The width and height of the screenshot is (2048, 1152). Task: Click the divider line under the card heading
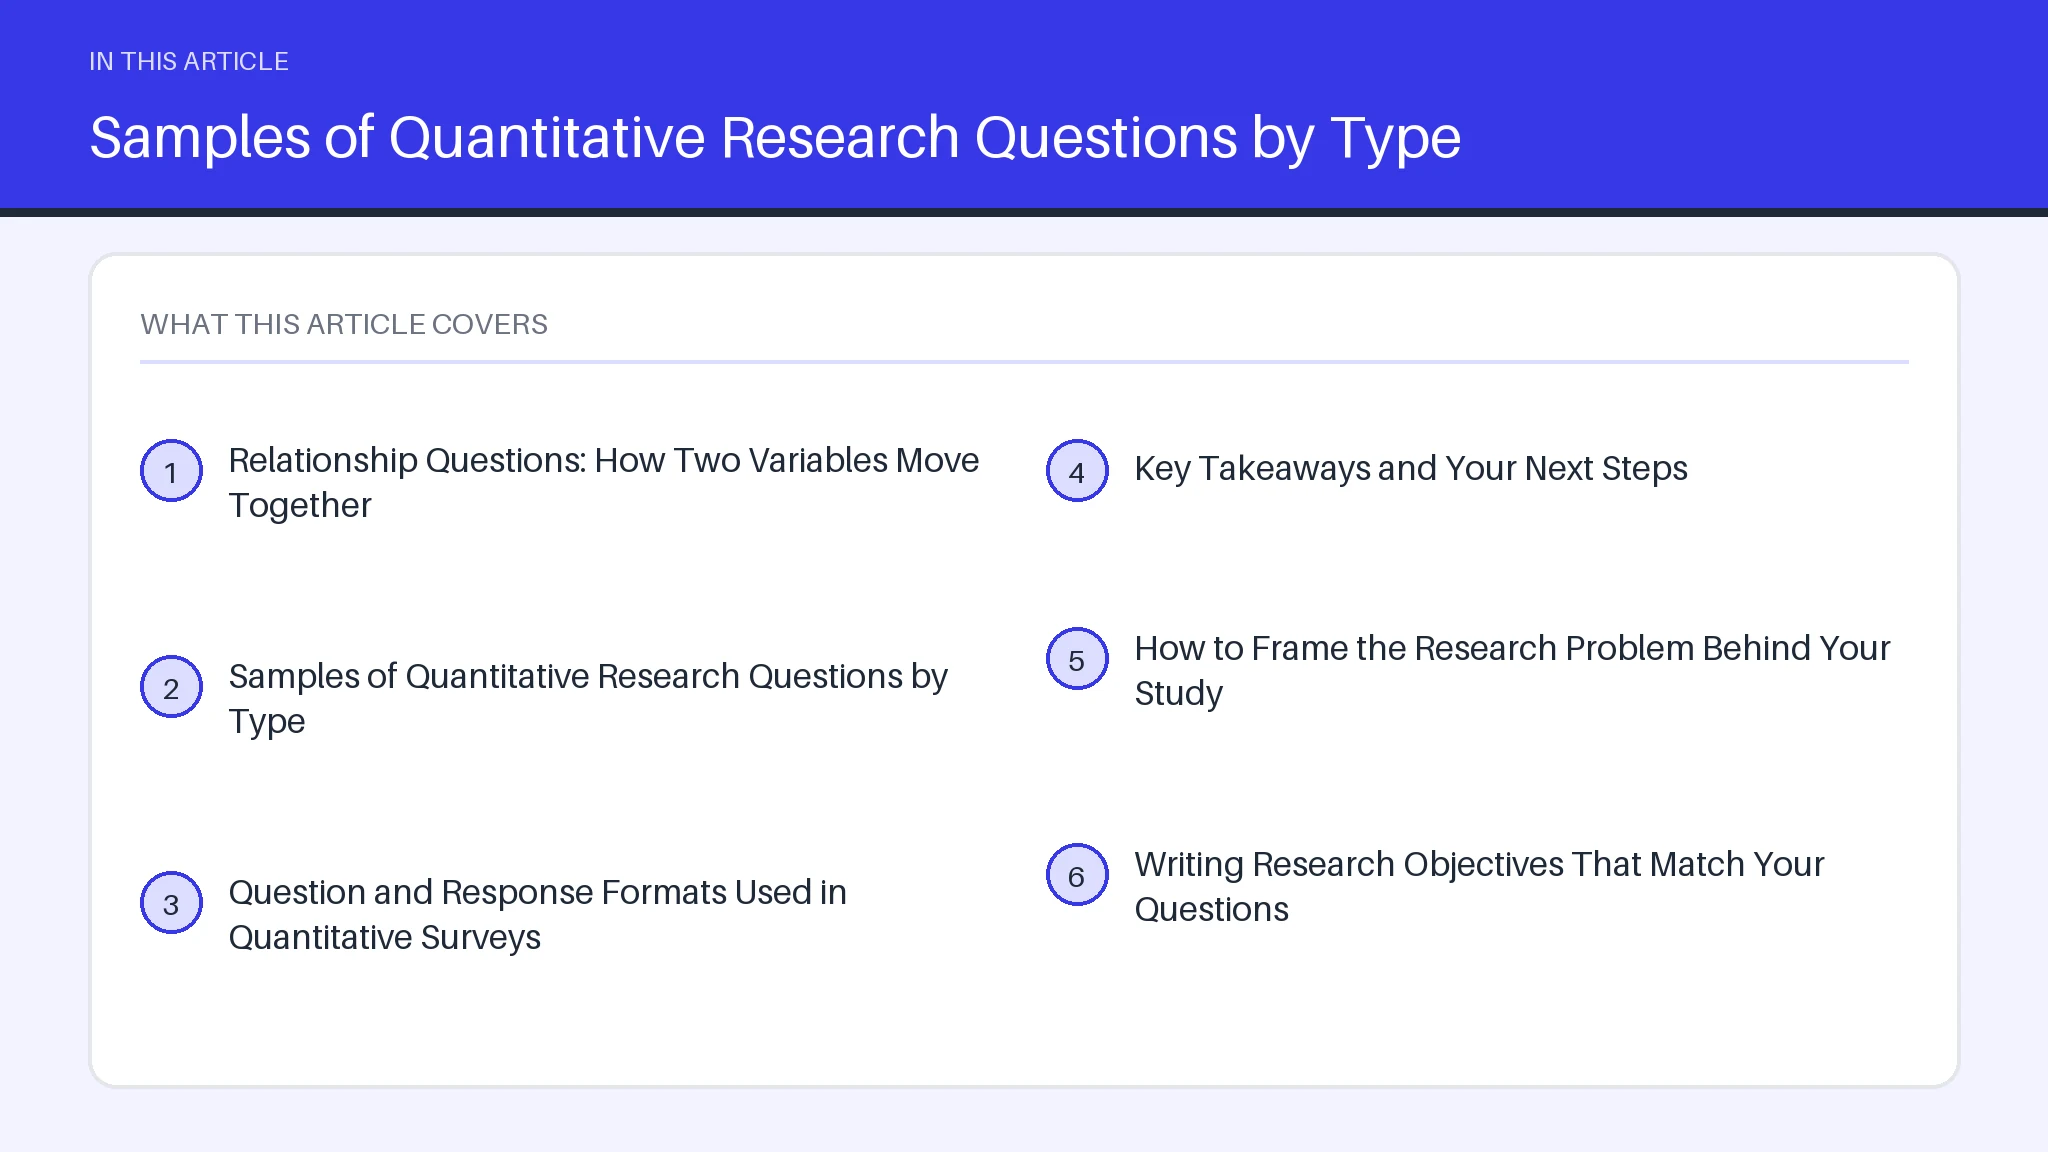click(x=1024, y=362)
